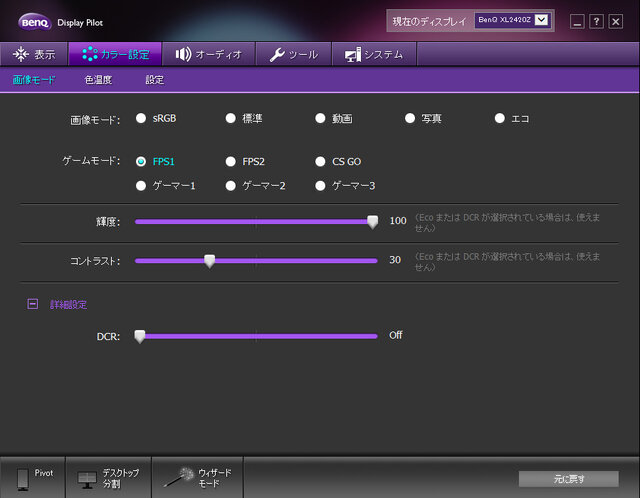Image resolution: width=640 pixels, height=498 pixels.
Task: Open the デスクトップ分割 desktop partition
Action: [109, 478]
